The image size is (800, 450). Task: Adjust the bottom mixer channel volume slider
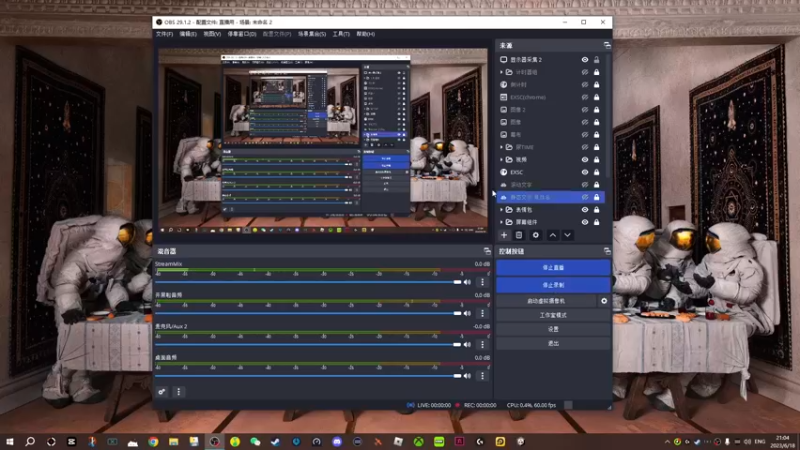tap(308, 376)
